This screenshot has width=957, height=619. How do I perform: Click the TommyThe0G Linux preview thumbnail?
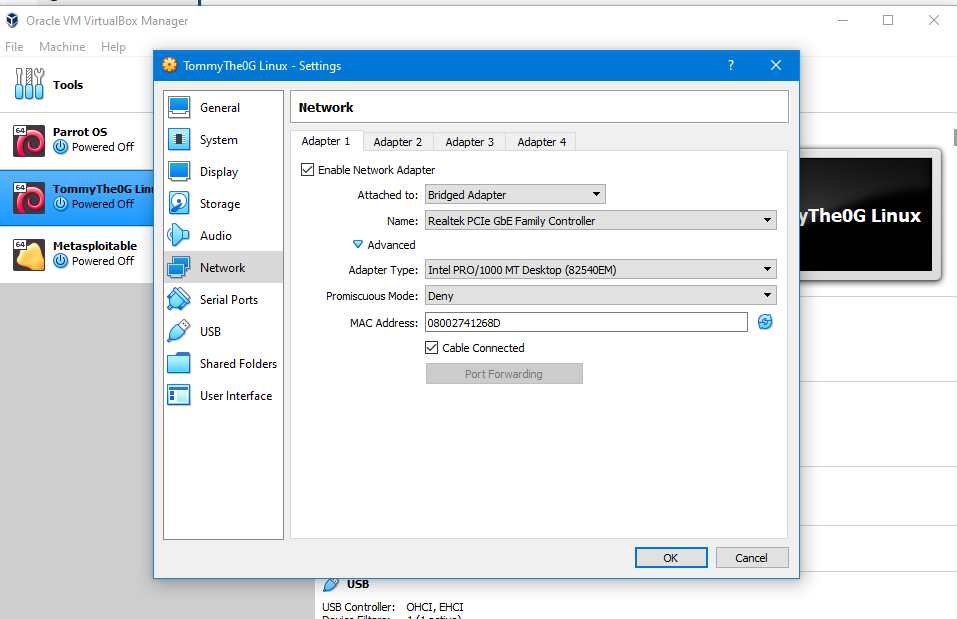865,215
